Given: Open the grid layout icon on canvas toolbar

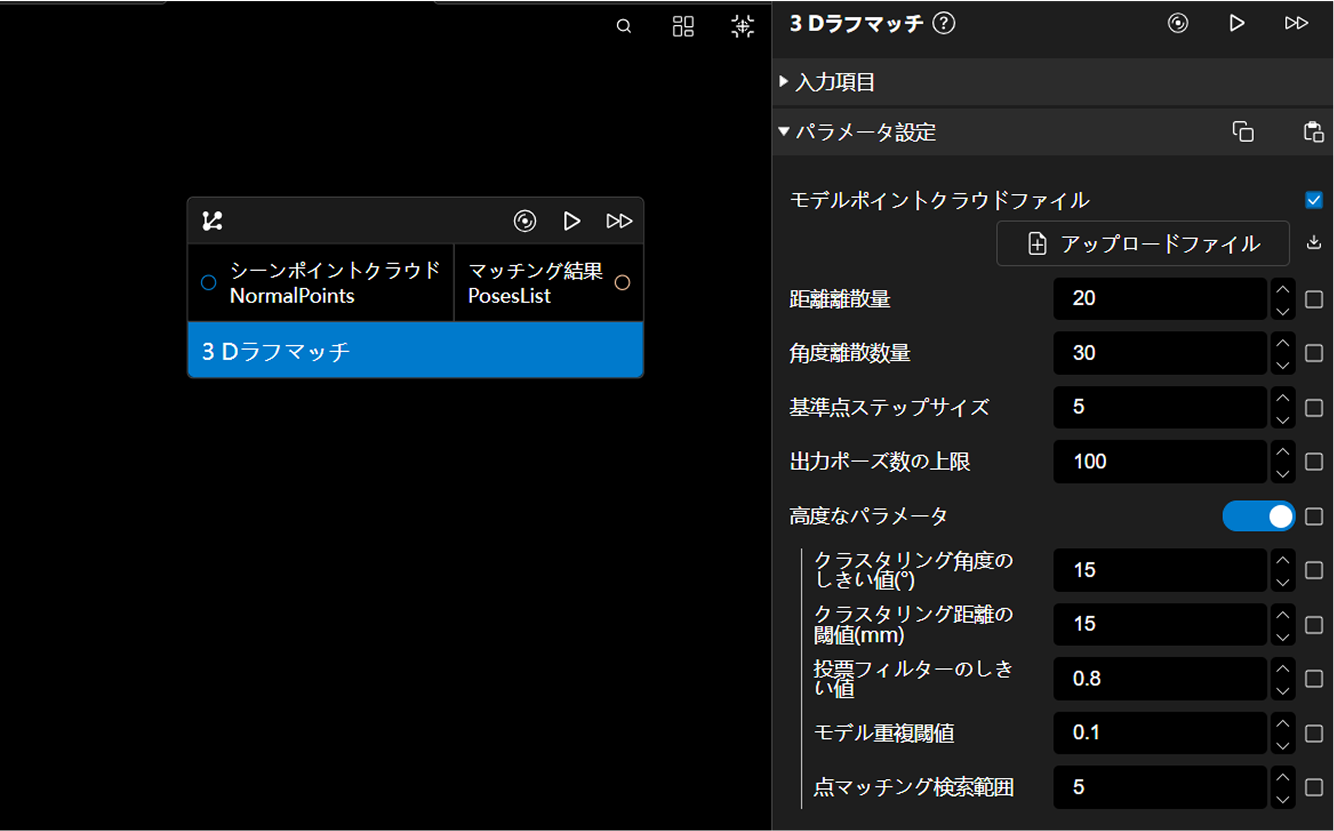Looking at the screenshot, I should tap(683, 27).
